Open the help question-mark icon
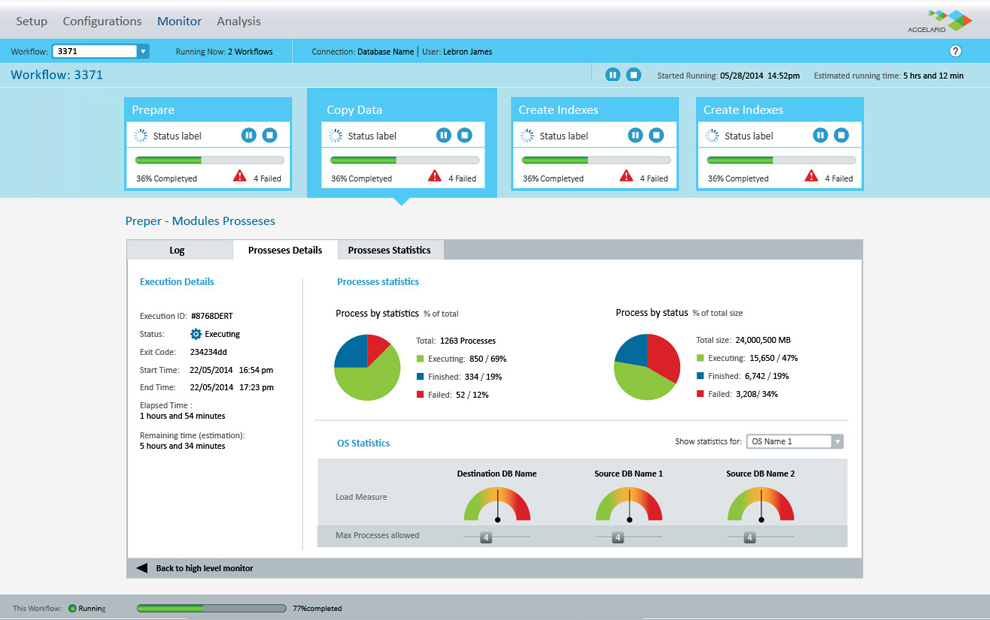This screenshot has height=620, width=990. click(955, 51)
